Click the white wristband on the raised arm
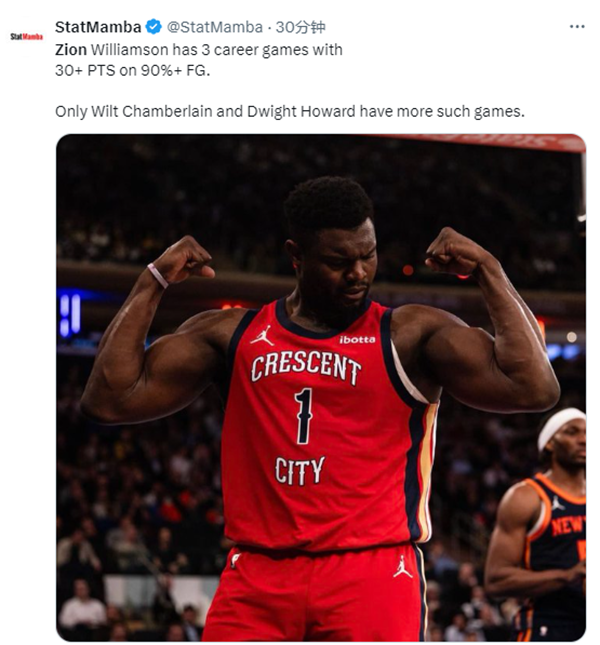The image size is (600, 645). [x=158, y=275]
